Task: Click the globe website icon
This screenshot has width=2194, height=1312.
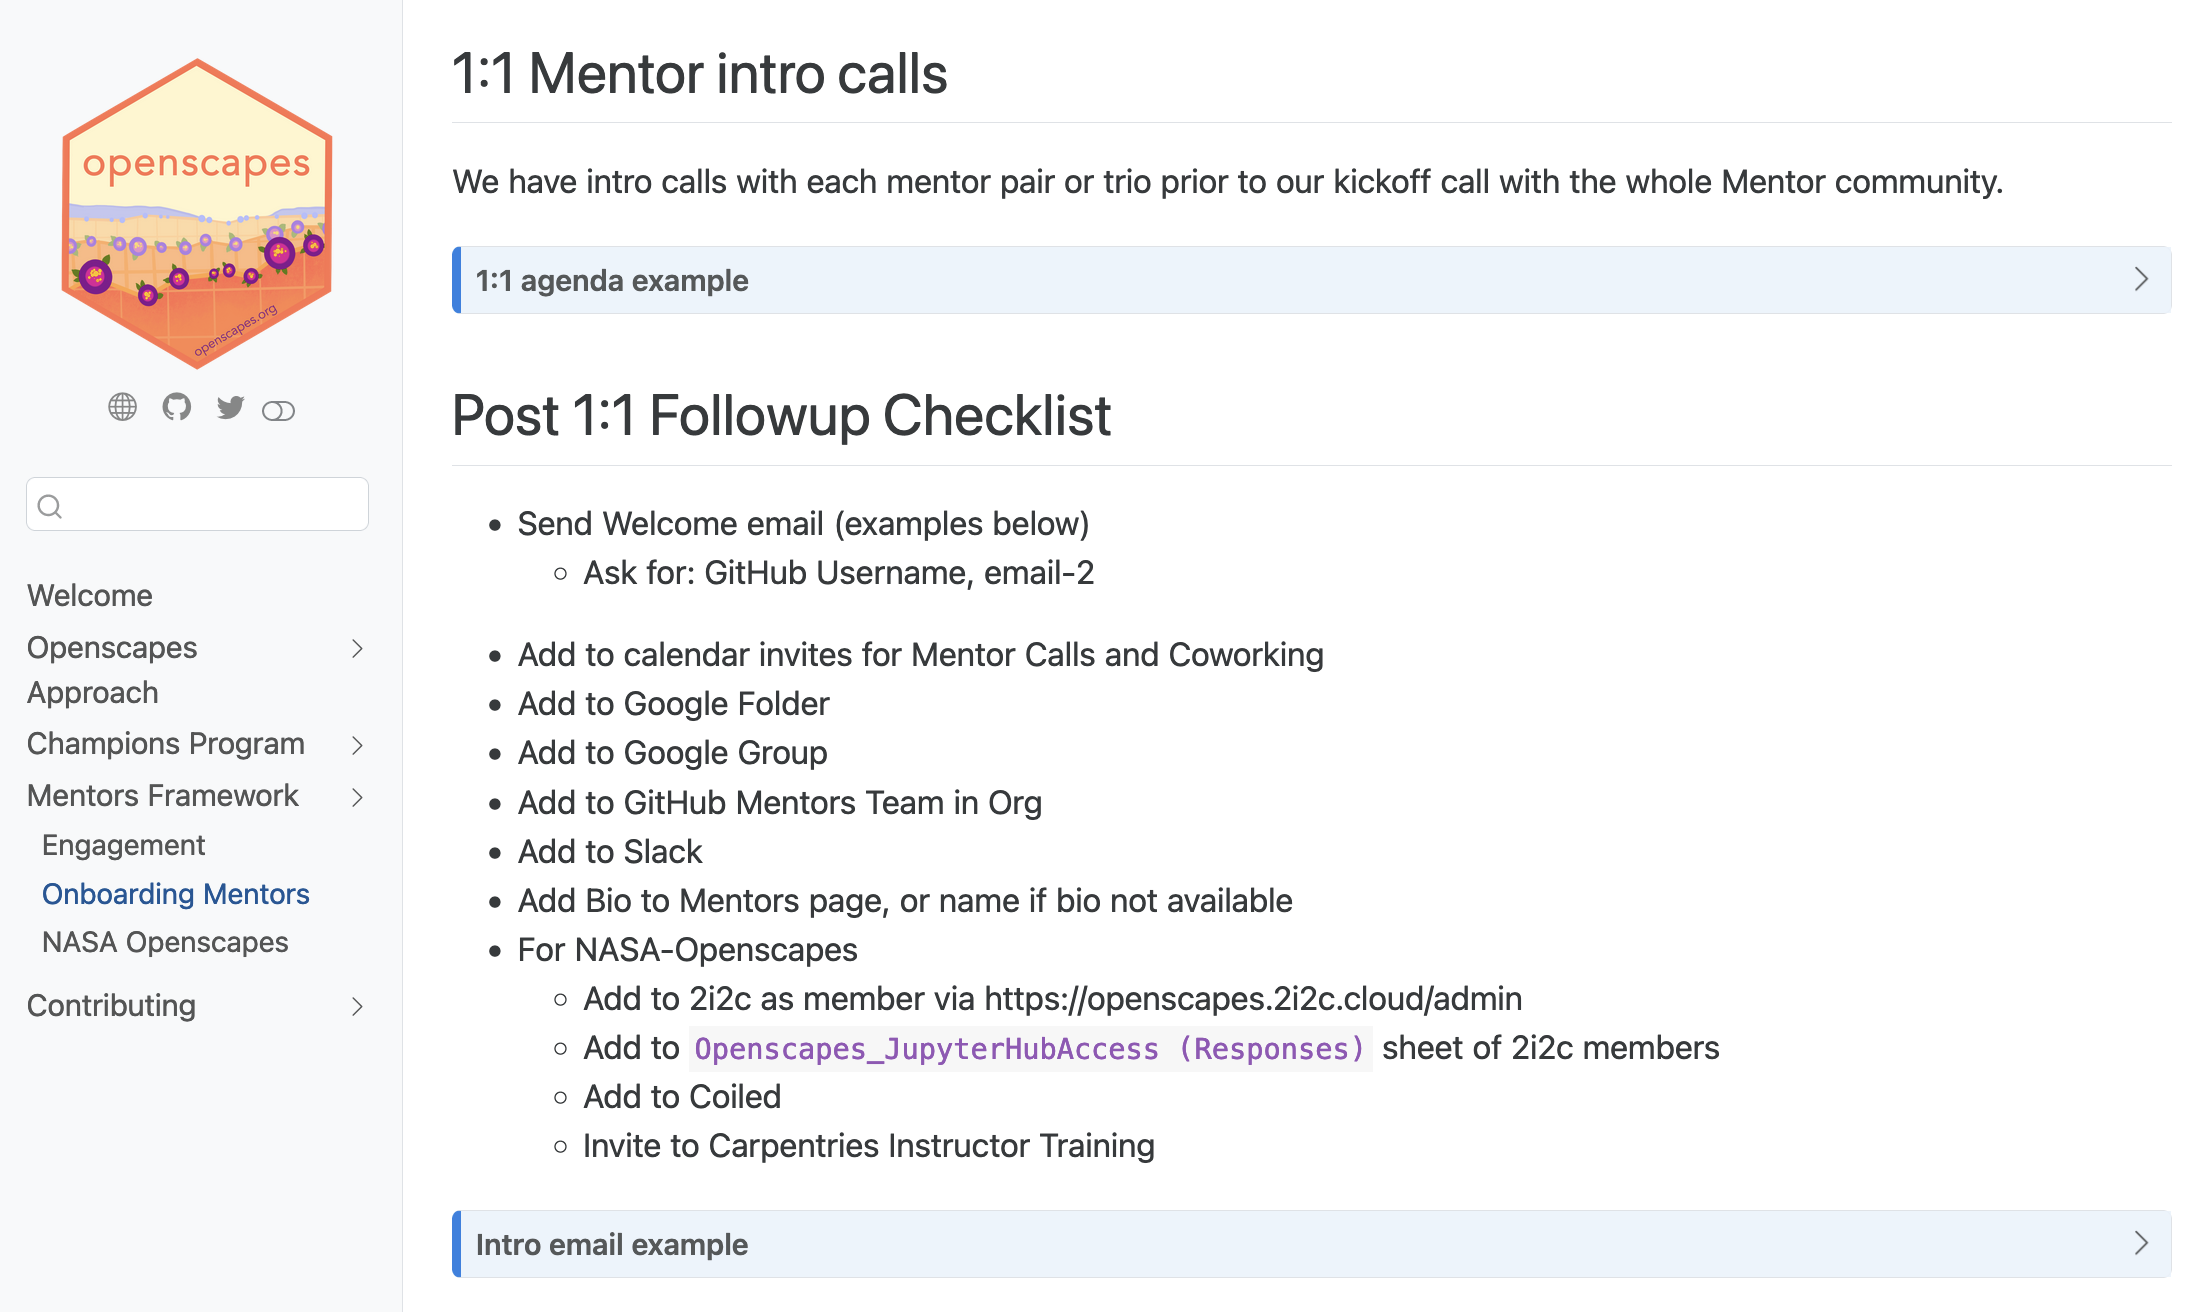Action: 122,407
